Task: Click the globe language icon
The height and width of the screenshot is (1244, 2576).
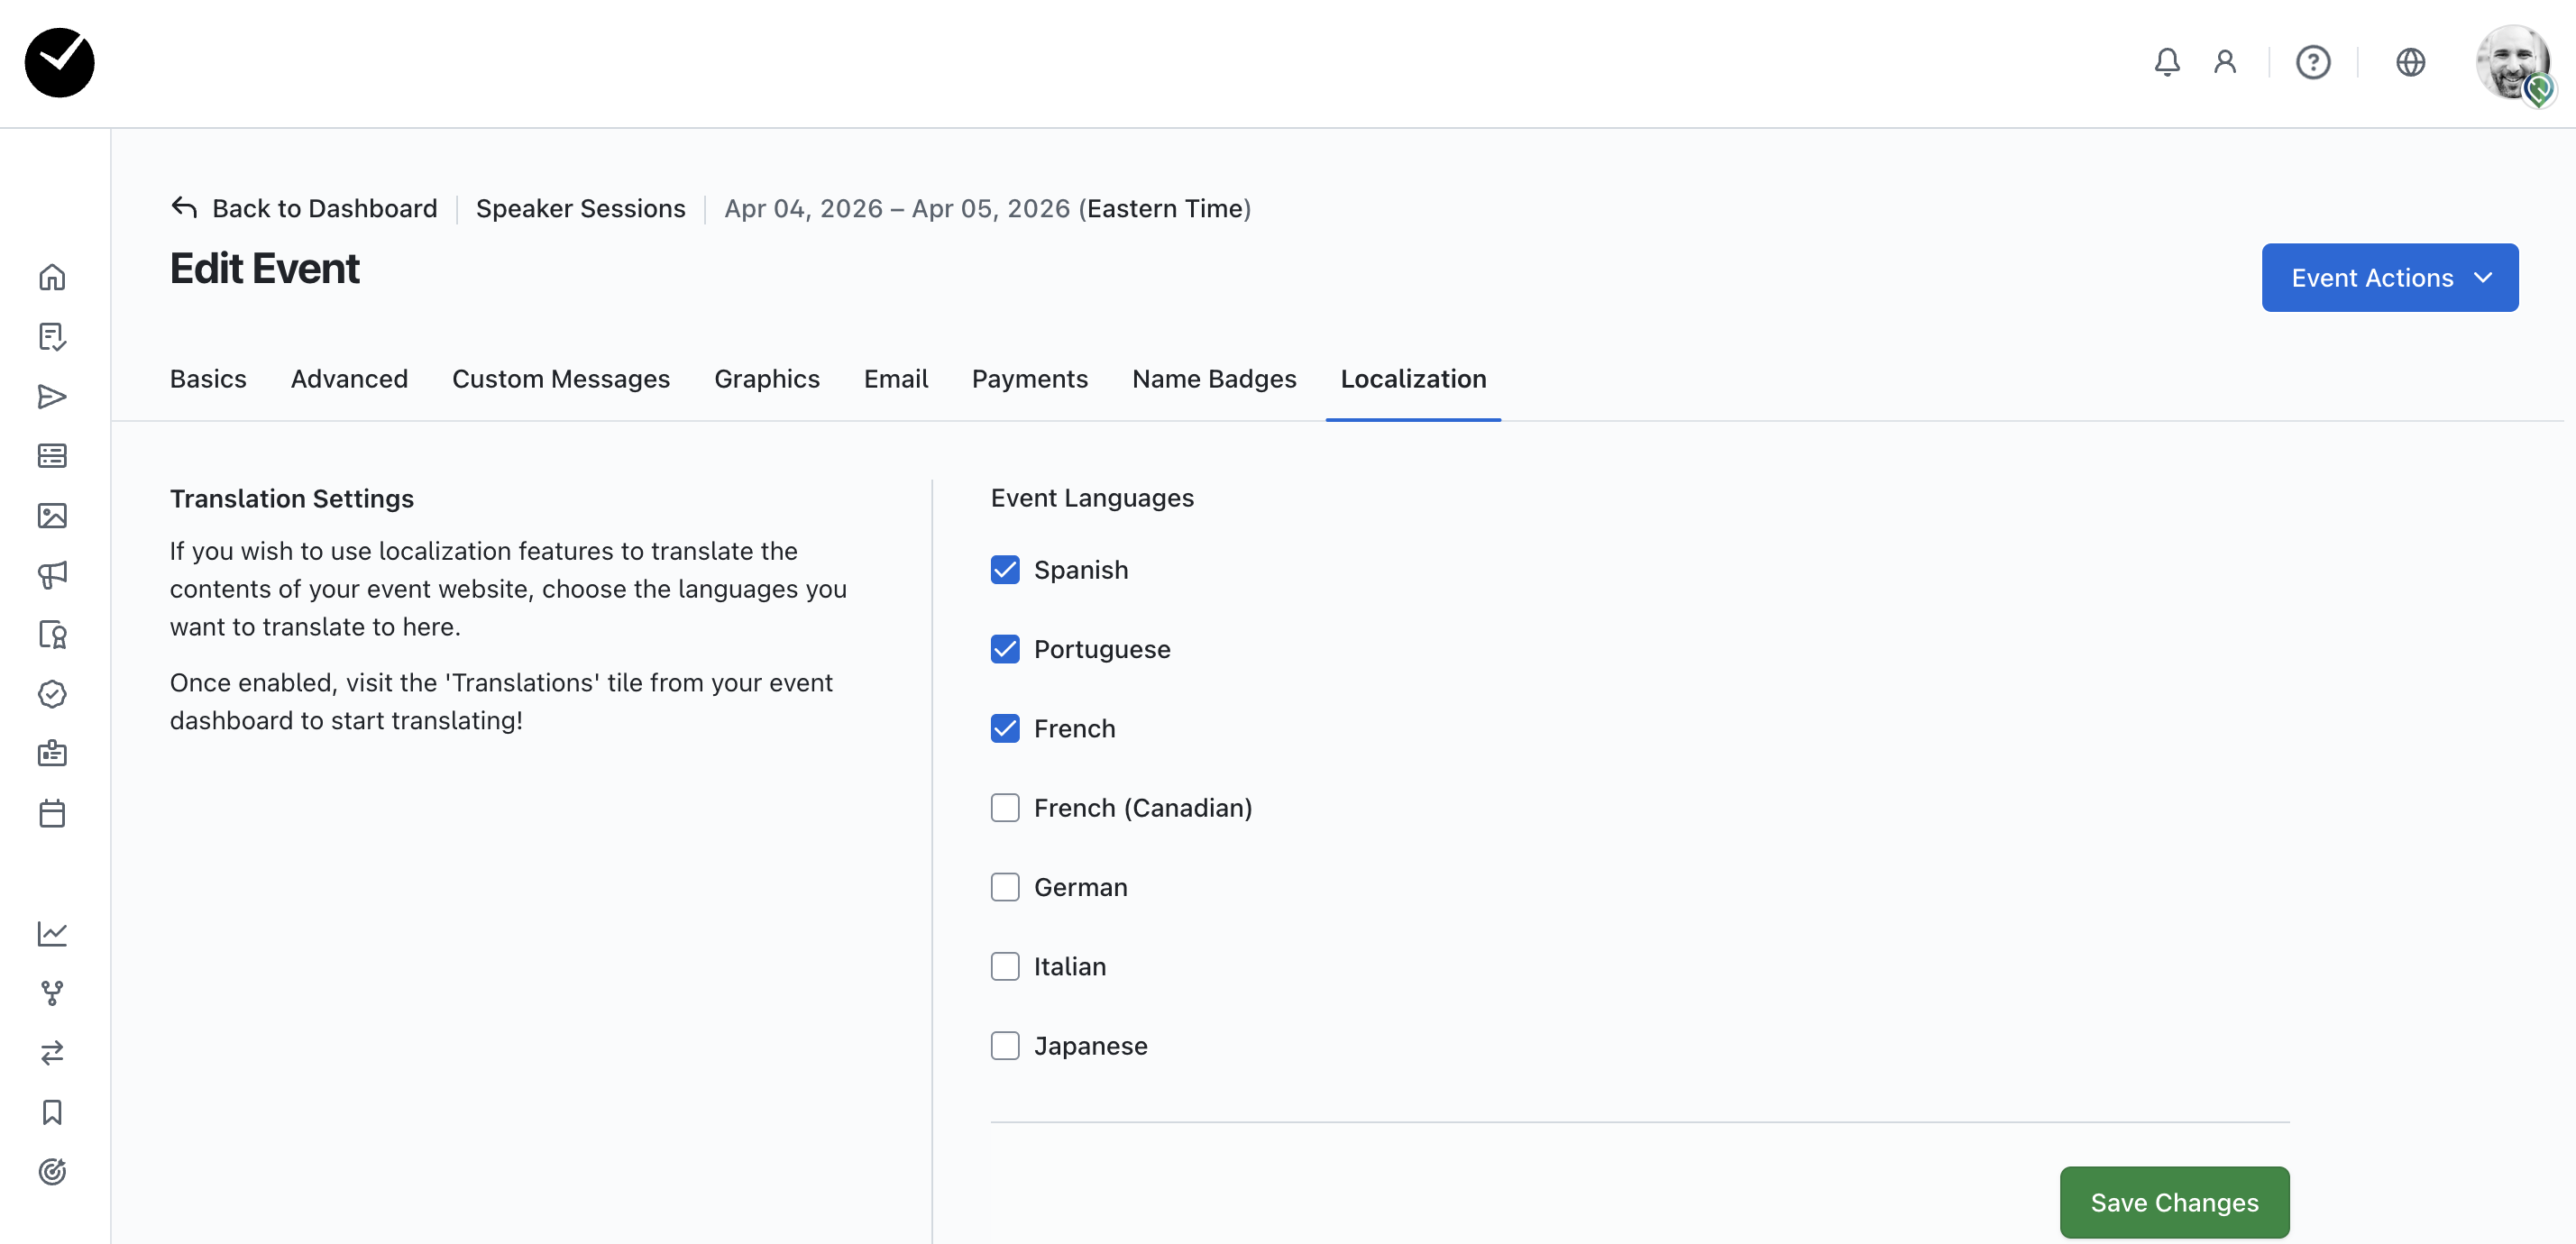Action: click(2410, 62)
